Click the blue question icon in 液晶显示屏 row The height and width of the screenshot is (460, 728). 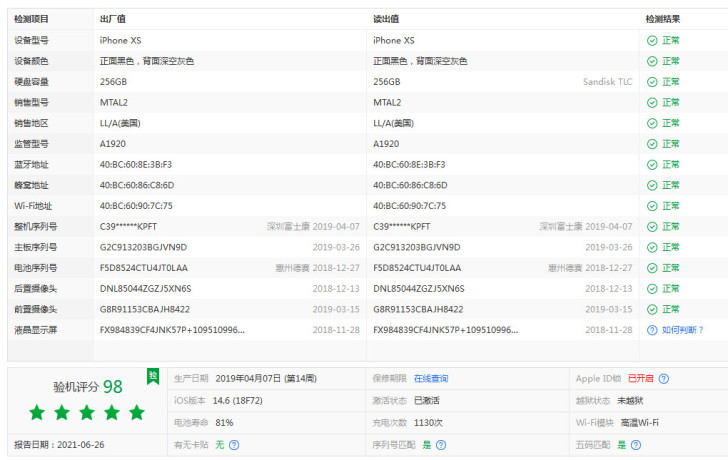coord(652,330)
